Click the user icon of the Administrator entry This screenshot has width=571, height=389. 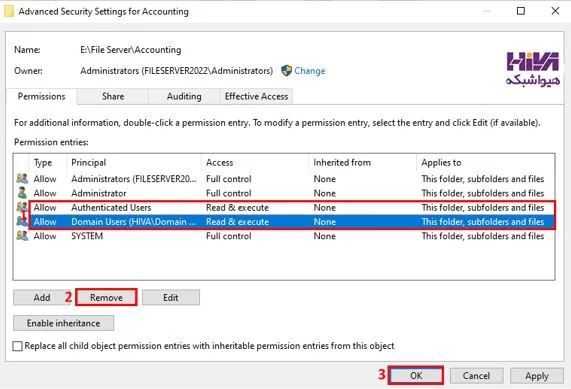(22, 193)
